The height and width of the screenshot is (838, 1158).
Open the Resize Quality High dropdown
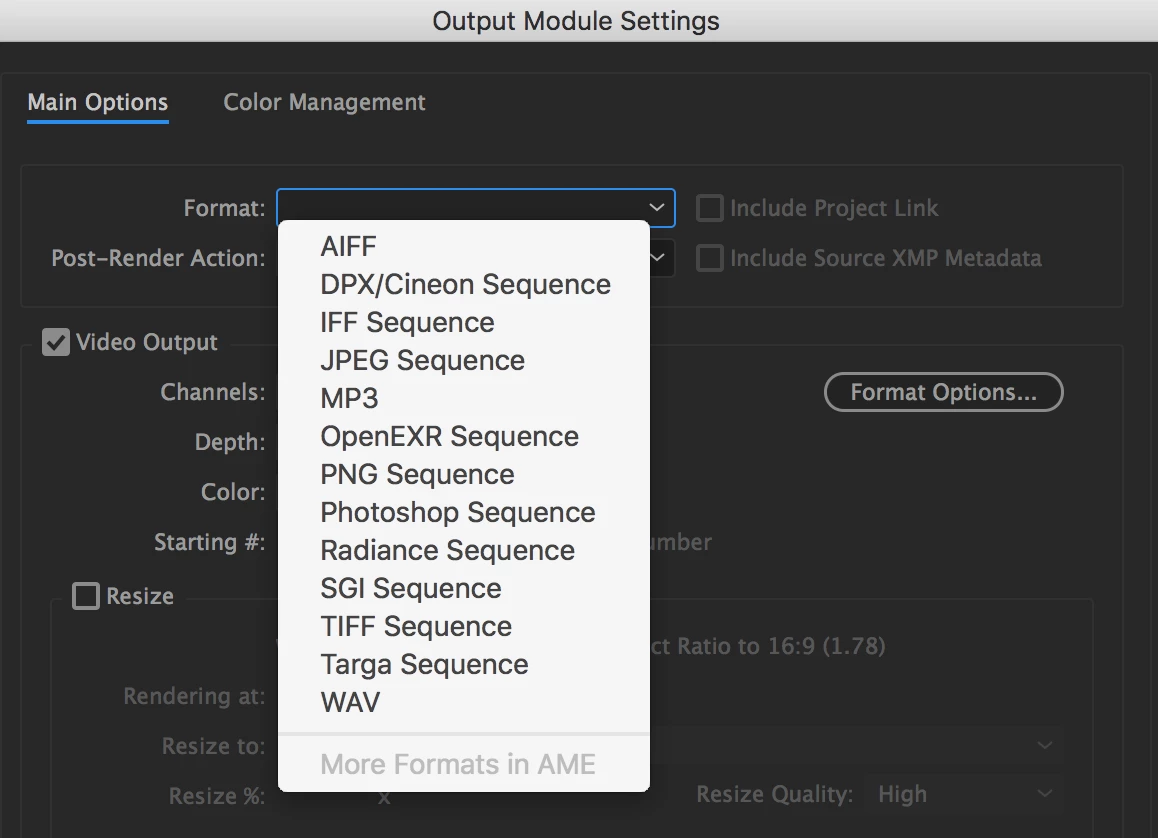[x=960, y=795]
